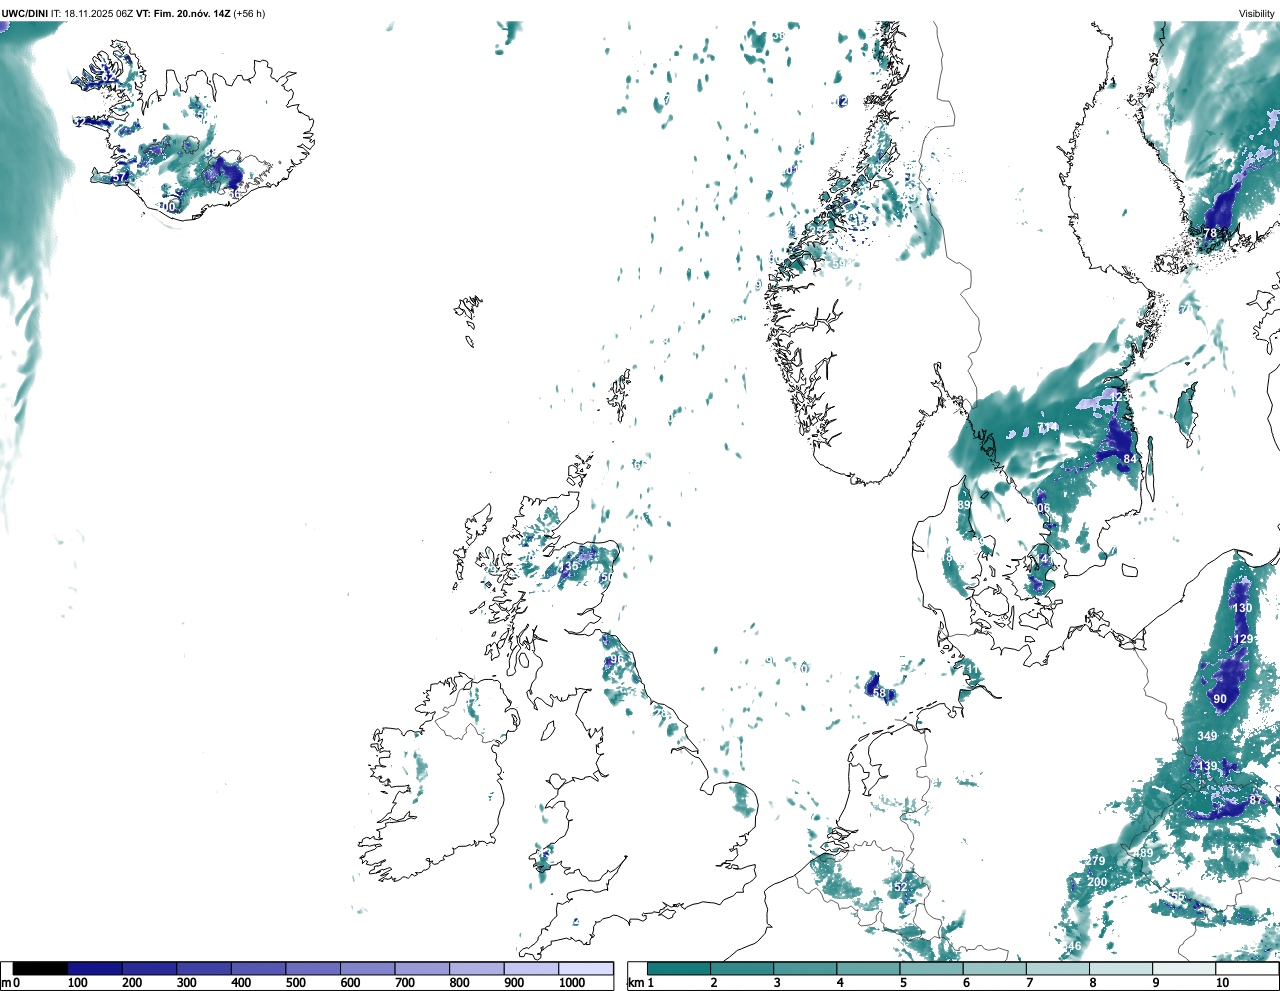Click the 200–300 m legend swatch
The height and width of the screenshot is (991, 1280).
click(x=149, y=968)
